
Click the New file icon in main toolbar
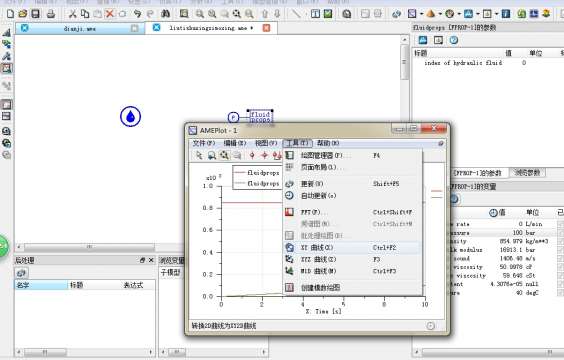click(x=10, y=14)
